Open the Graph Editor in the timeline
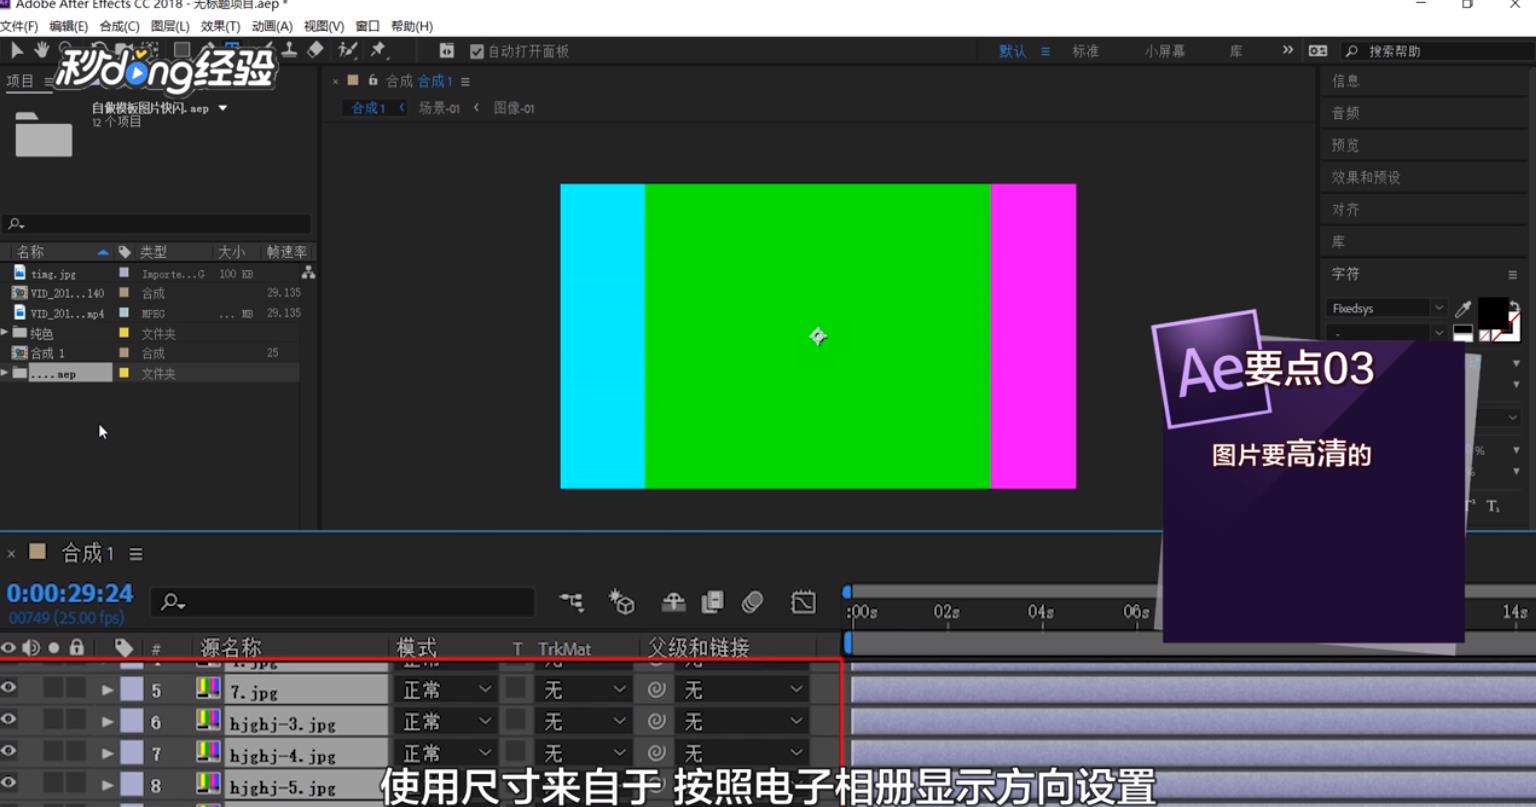This screenshot has width=1536, height=807. tap(802, 601)
